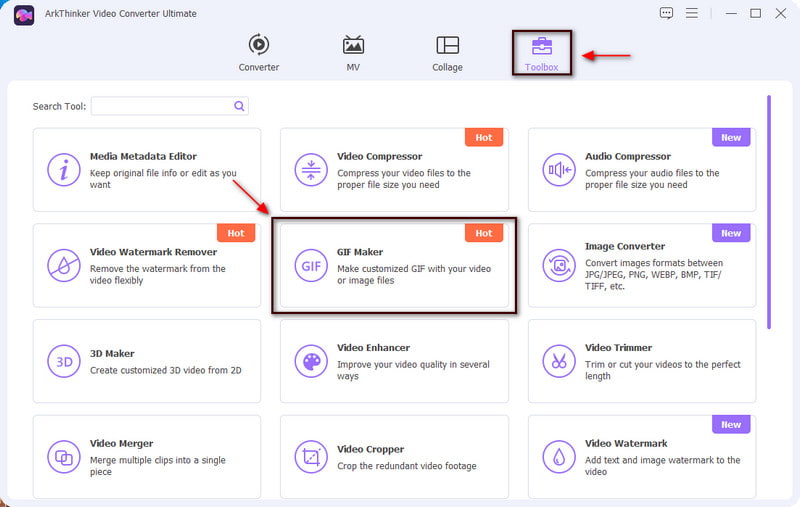Click 'Create customized 3D video' description
The height and width of the screenshot is (507, 800).
coord(166,370)
